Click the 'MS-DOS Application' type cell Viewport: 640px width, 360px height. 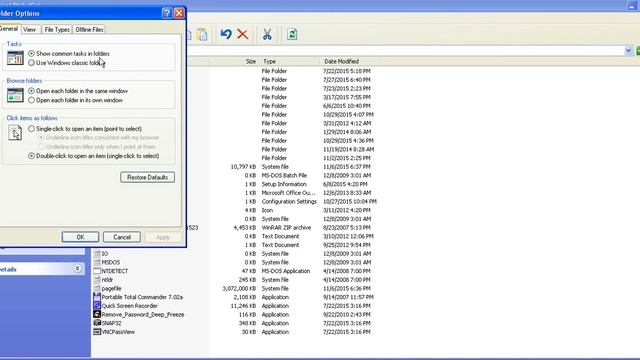tap(286, 271)
